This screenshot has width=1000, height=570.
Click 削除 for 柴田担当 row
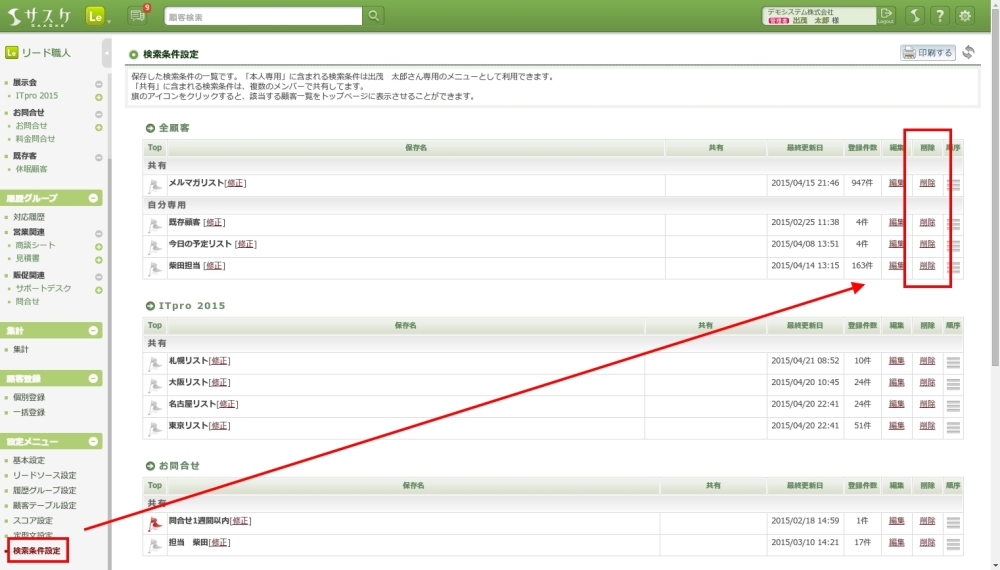[x=927, y=266]
